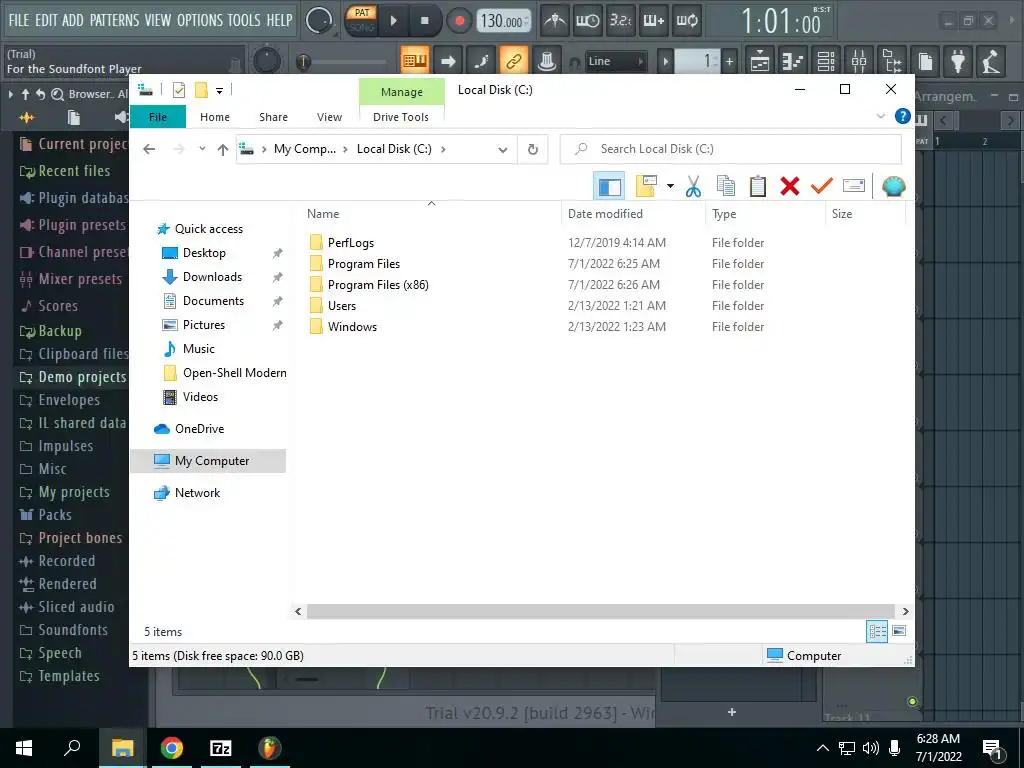
Task: Open FL Studio OPTIONS menu
Action: [200, 20]
